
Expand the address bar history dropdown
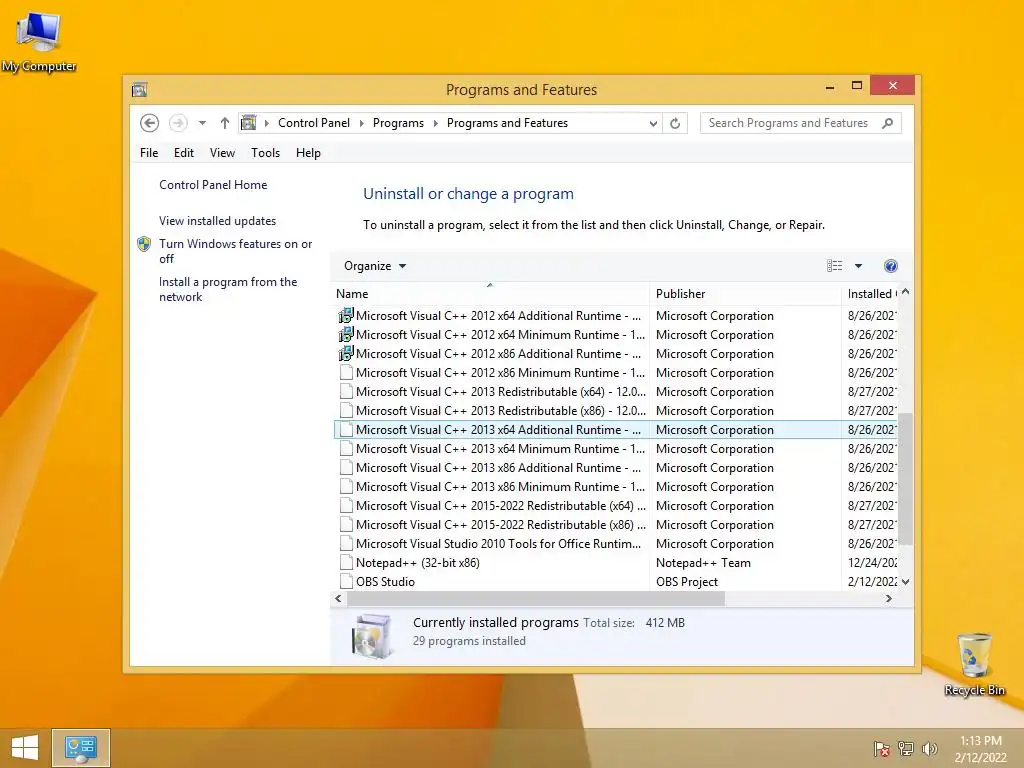[x=652, y=123]
